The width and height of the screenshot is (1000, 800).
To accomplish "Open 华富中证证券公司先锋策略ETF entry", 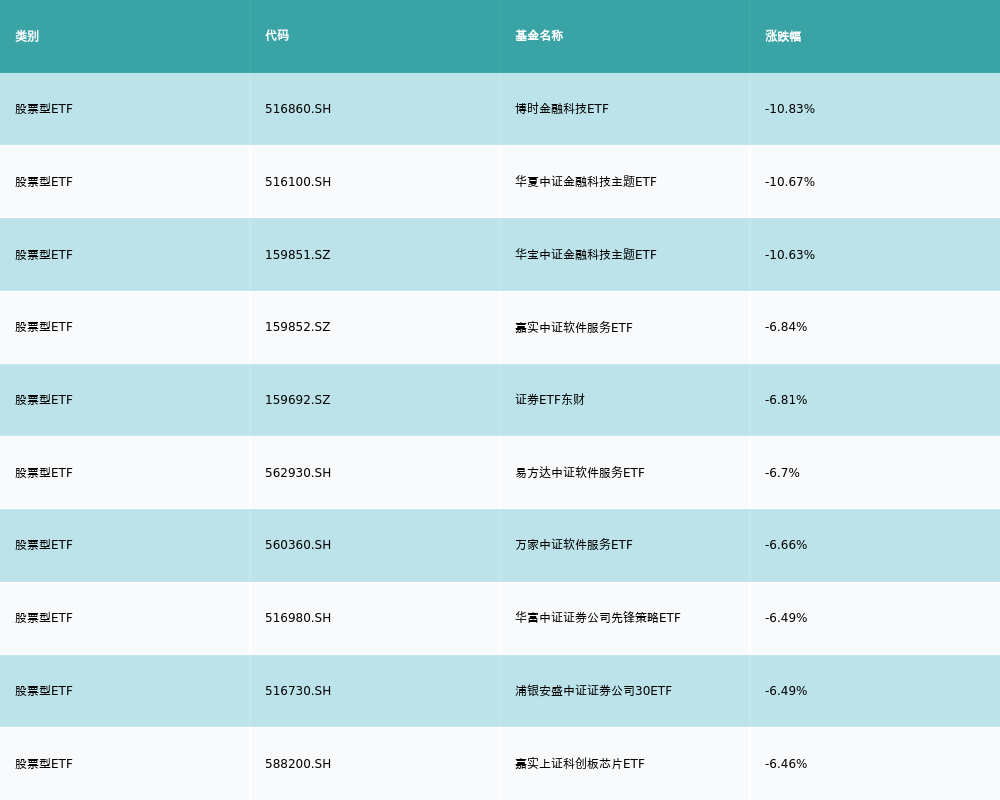I will tap(598, 618).
